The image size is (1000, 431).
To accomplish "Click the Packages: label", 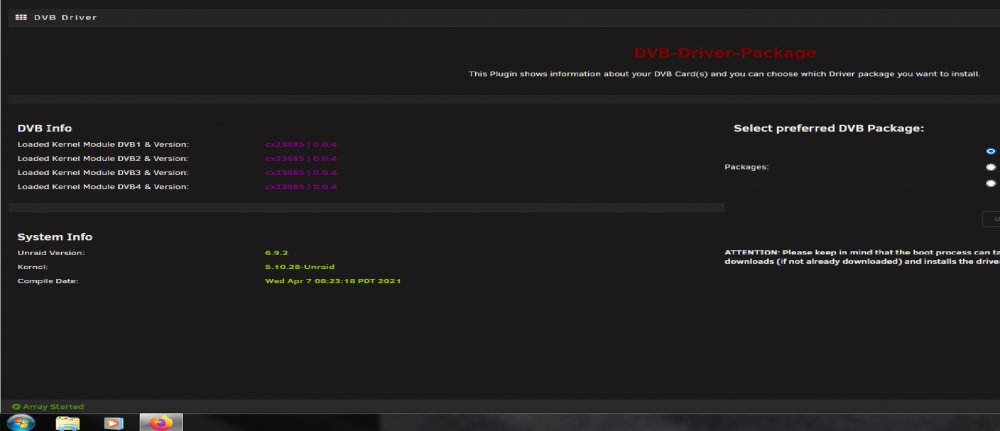I will pos(747,167).
